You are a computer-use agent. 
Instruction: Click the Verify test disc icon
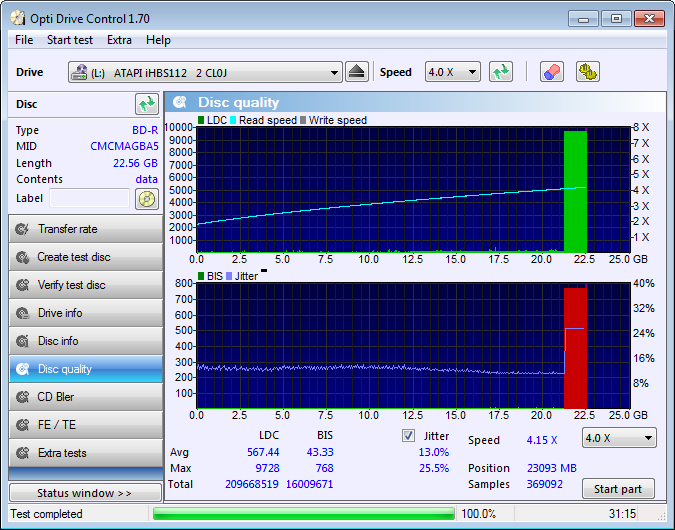tap(22, 285)
